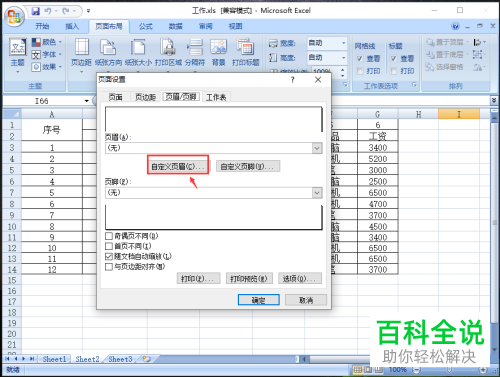The height and width of the screenshot is (377, 500).
Task: Open the 工作表选项 dialog launcher
Action: click(x=414, y=85)
